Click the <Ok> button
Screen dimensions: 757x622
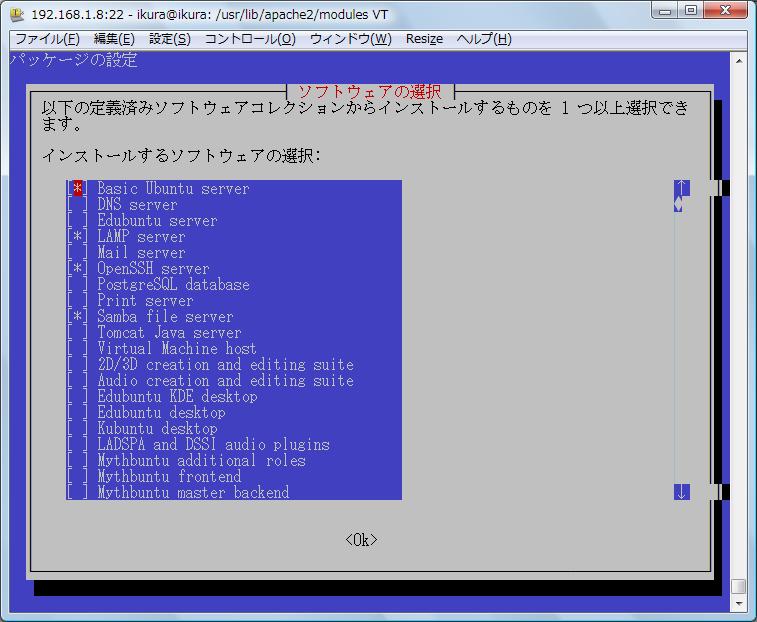click(362, 539)
